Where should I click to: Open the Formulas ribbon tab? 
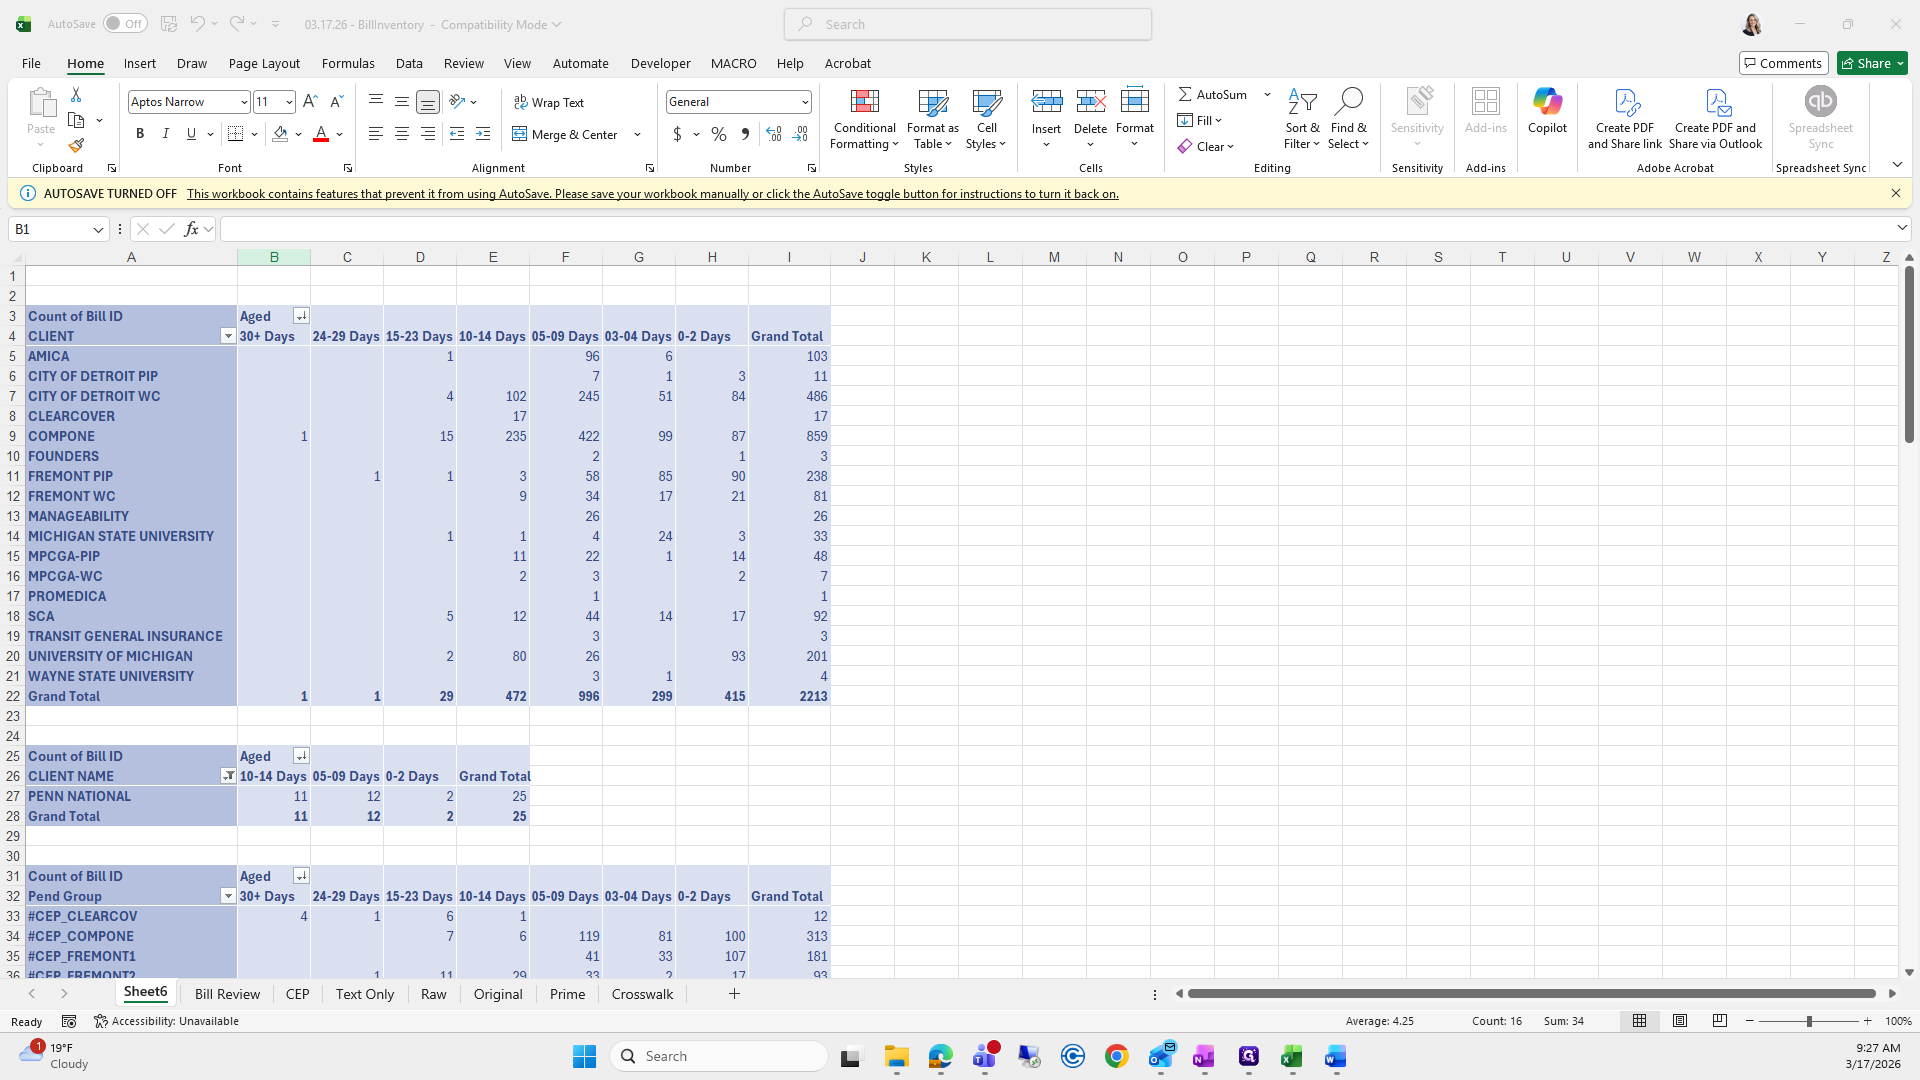point(348,63)
